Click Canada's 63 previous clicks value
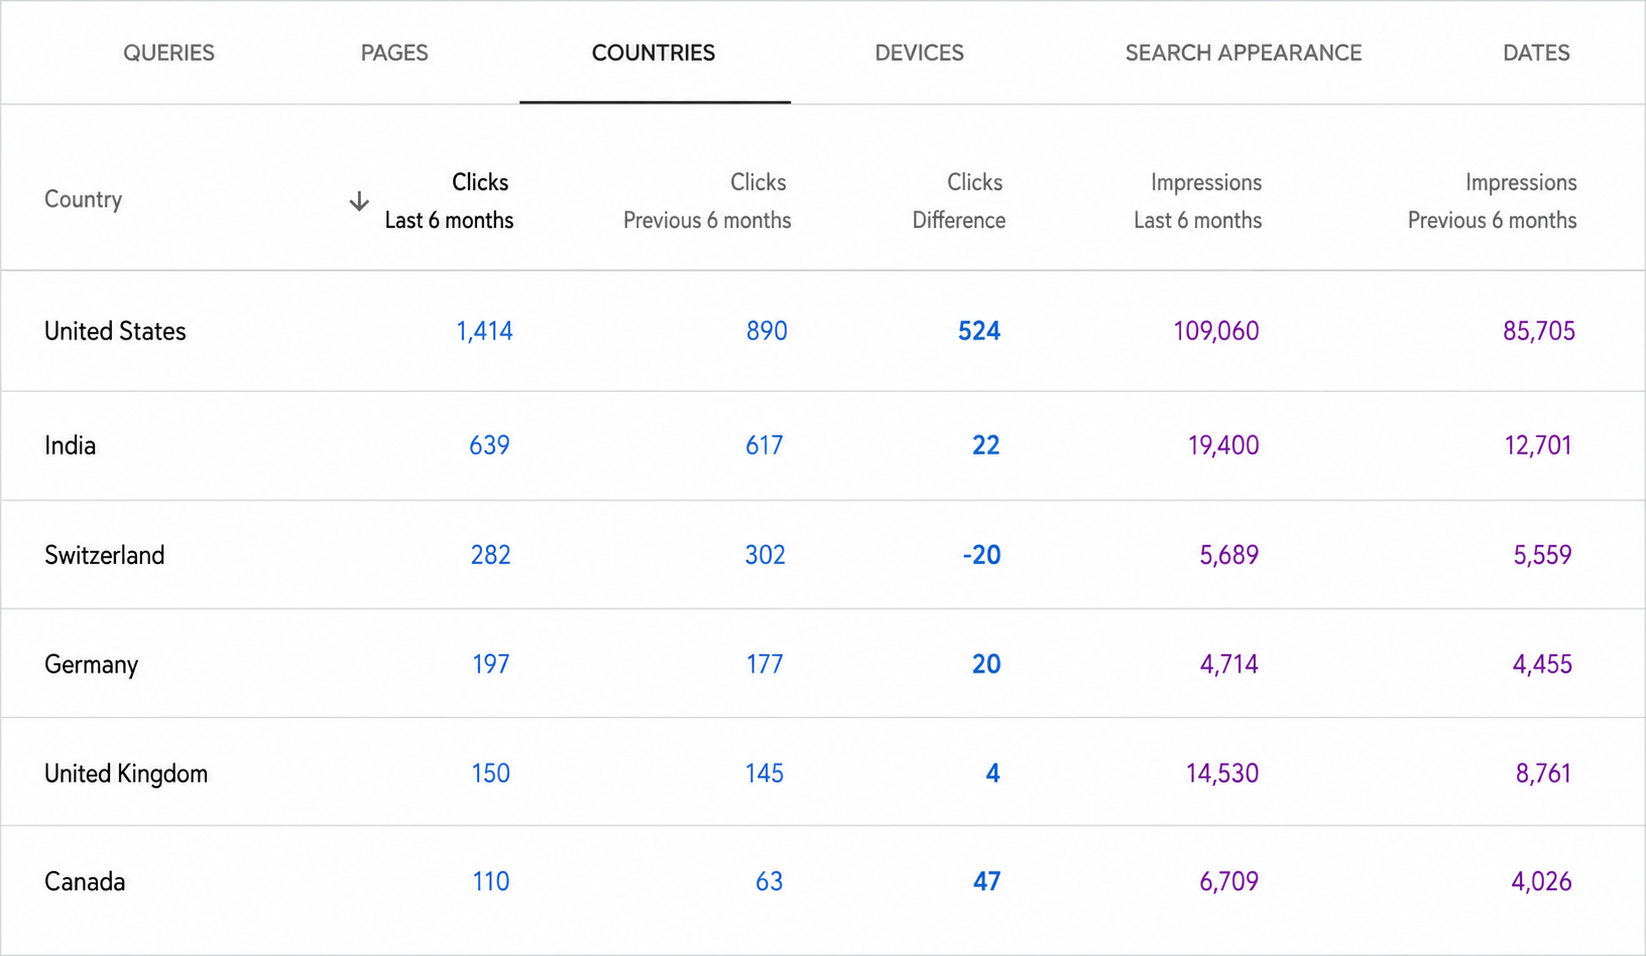The height and width of the screenshot is (956, 1646). 769,881
